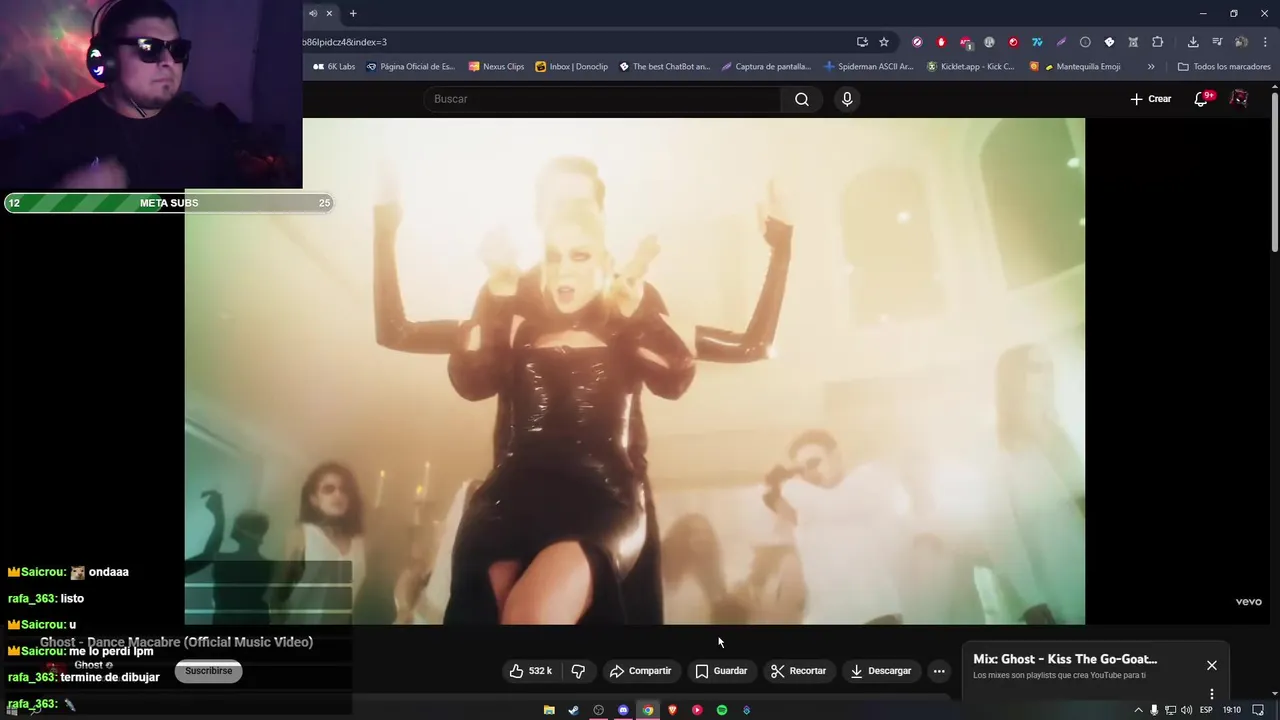
Task: Open more actions three-dot menu under video
Action: tap(939, 671)
